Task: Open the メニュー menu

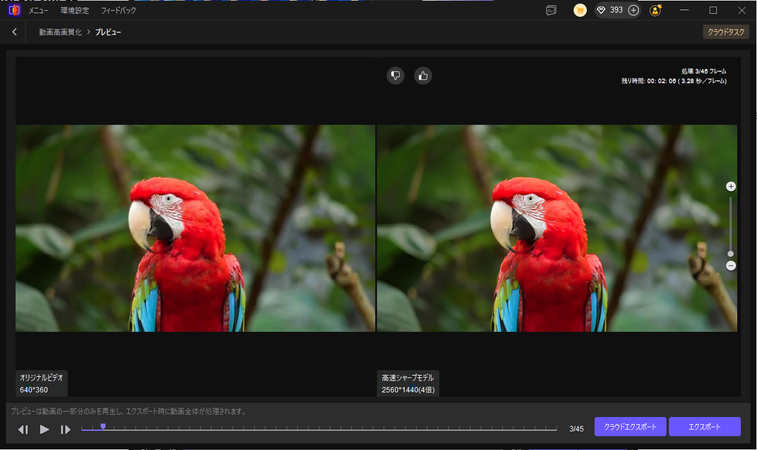Action: tap(39, 10)
